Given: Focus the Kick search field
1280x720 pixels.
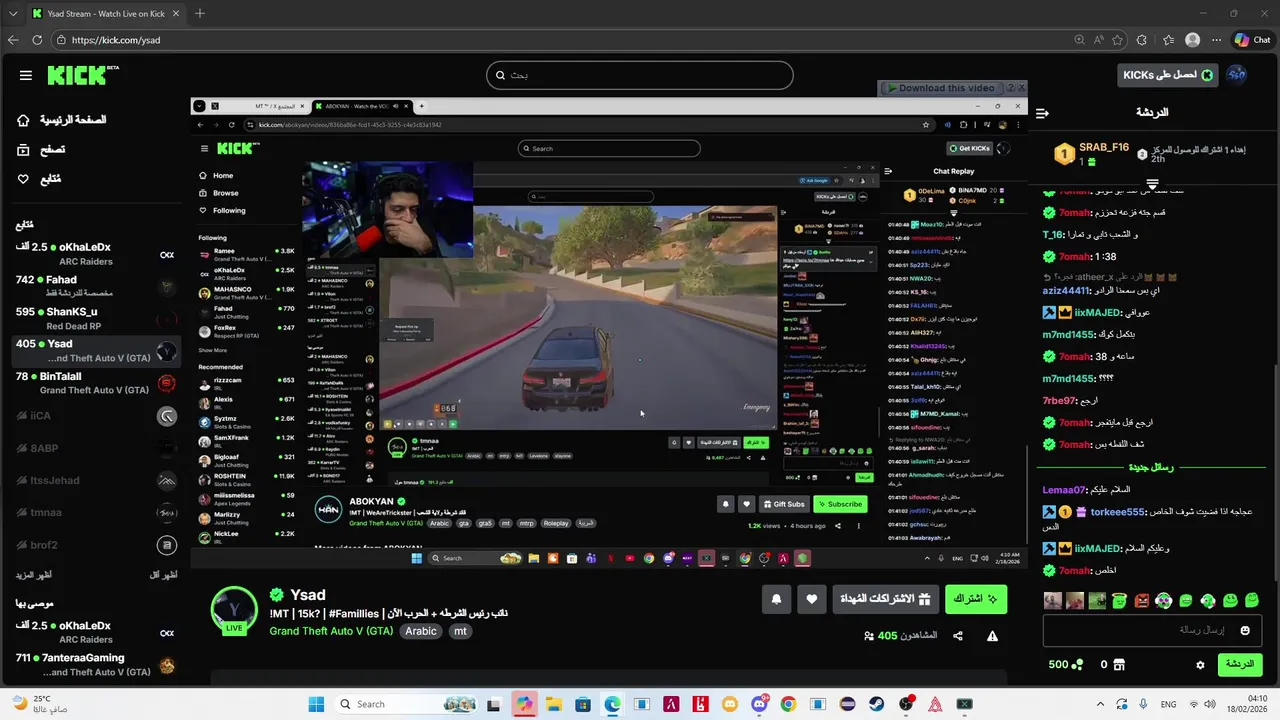Looking at the screenshot, I should [640, 75].
